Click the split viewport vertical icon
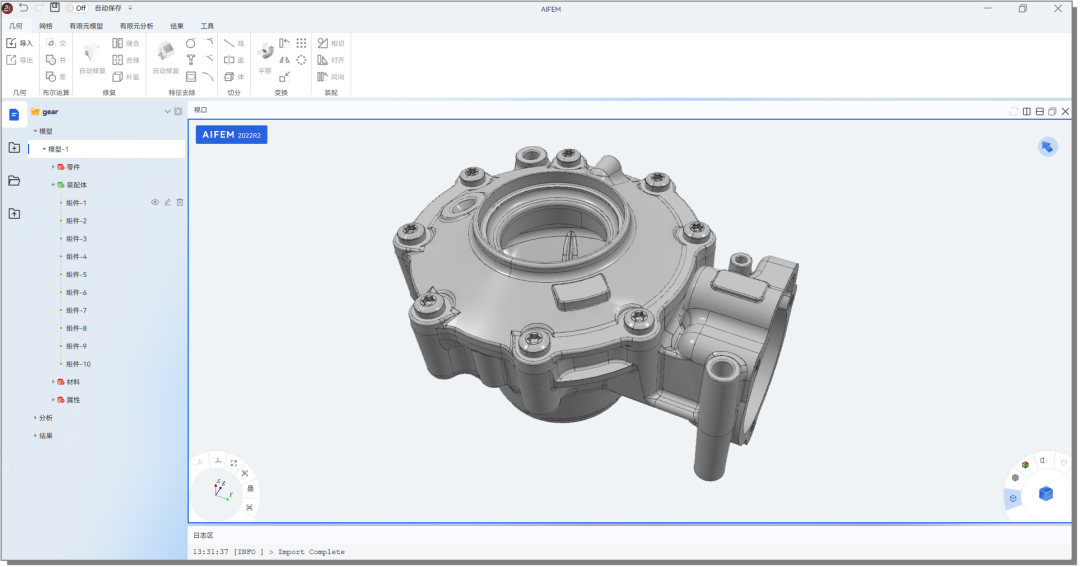This screenshot has width=1080, height=567. 1027,112
